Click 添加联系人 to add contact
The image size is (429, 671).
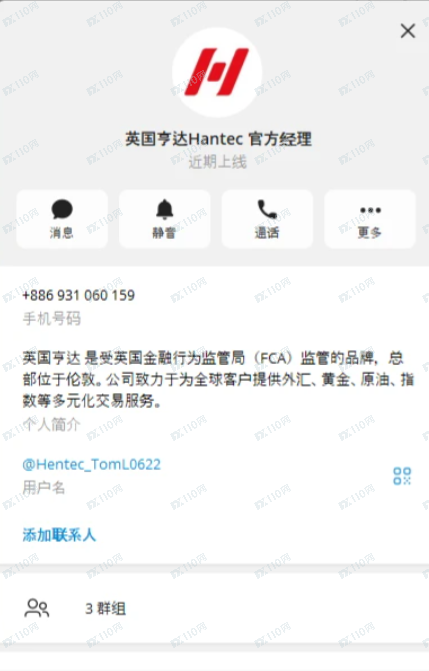point(59,535)
